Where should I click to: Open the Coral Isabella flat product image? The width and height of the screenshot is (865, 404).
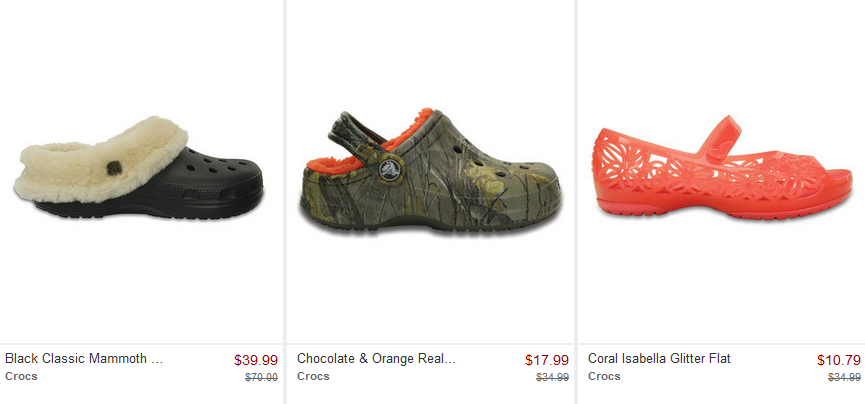tap(722, 167)
